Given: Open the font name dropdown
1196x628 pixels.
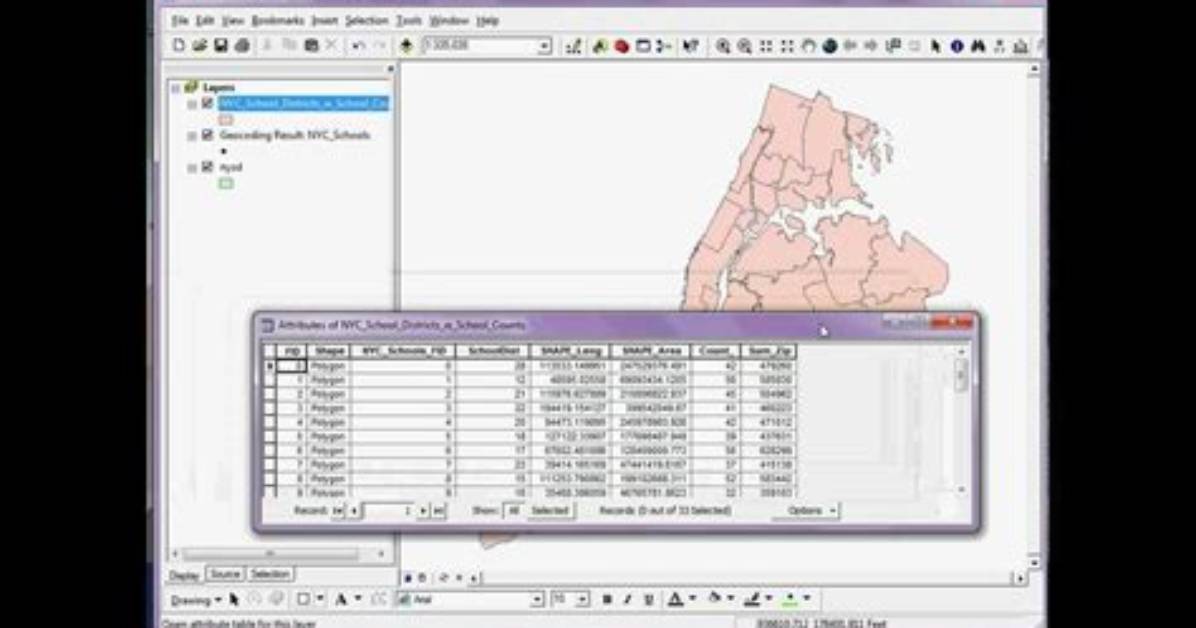Looking at the screenshot, I should 537,600.
